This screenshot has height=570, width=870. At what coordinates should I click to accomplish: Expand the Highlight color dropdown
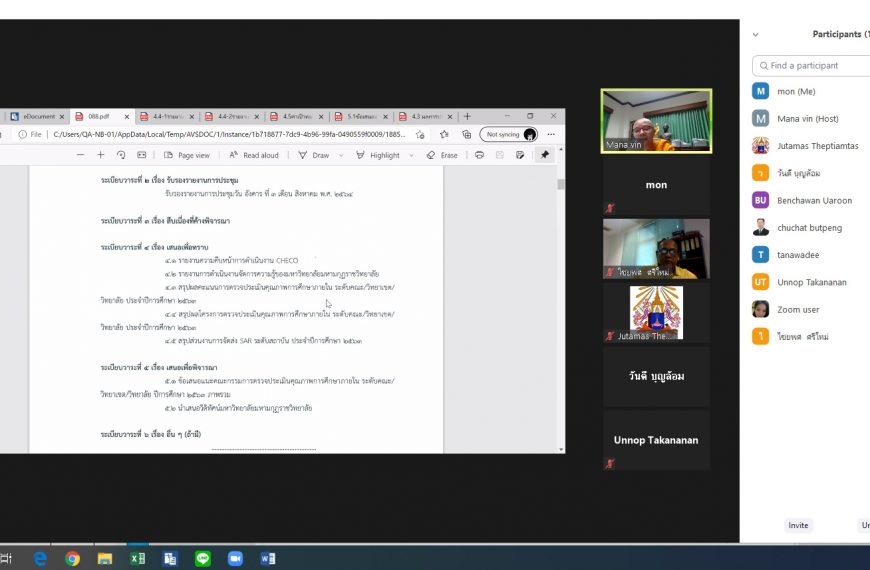(x=411, y=155)
